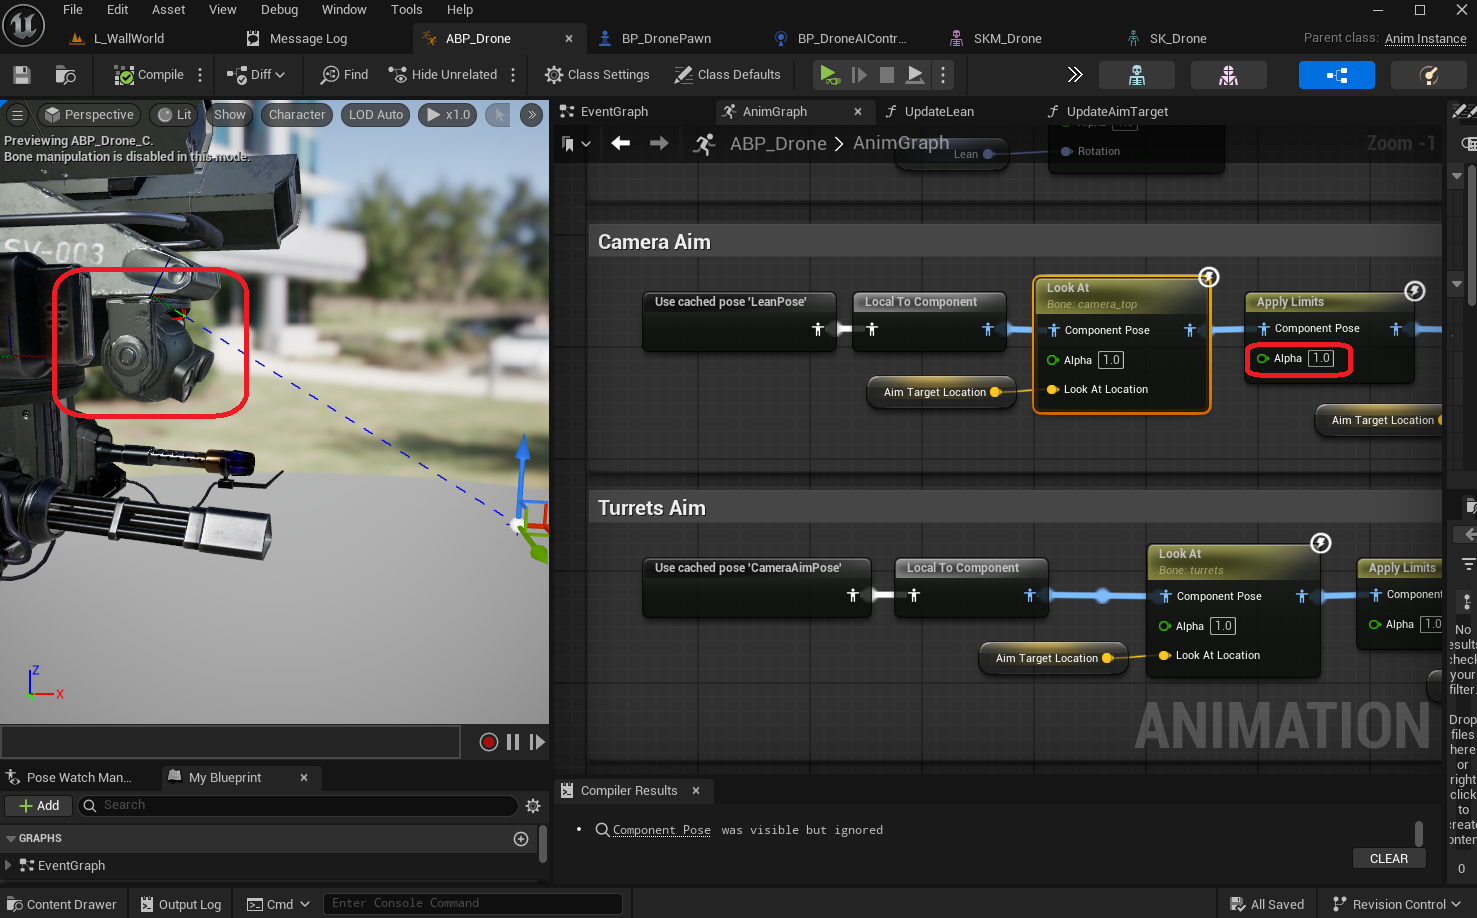Compile the animation blueprint
Viewport: 1477px width, 918px height.
[x=149, y=75]
